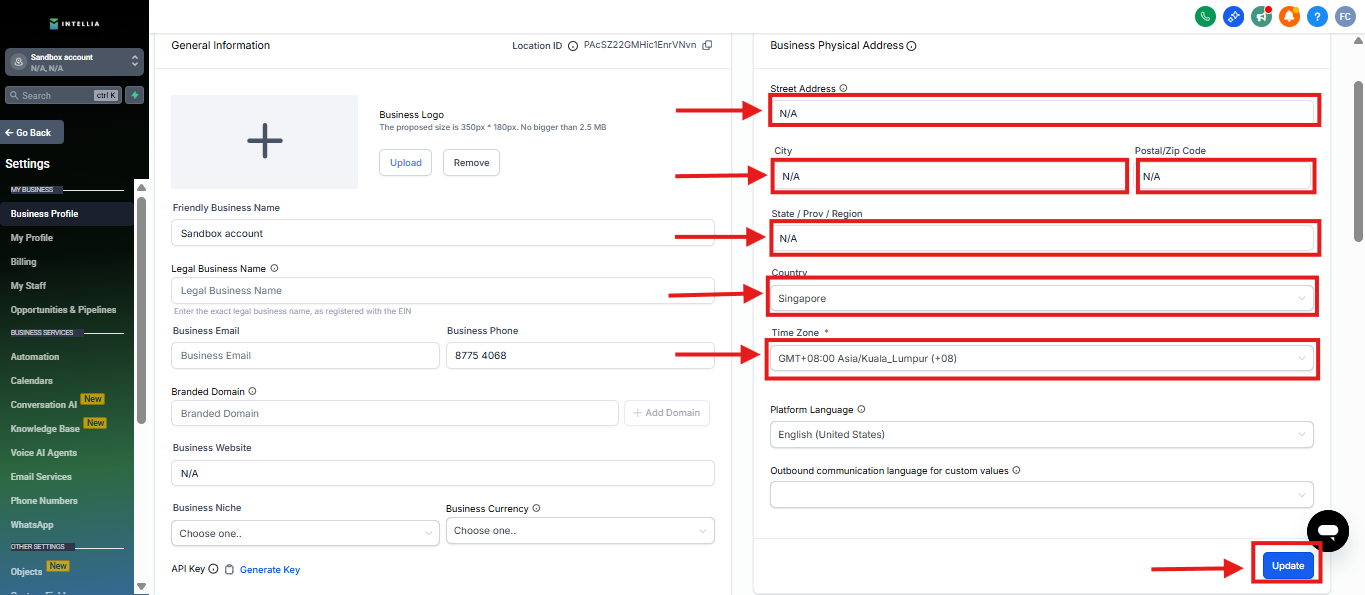Screen dimensions: 1365x595
Task: Open the Country dropdown showing Singapore
Action: pyautogui.click(x=1040, y=298)
